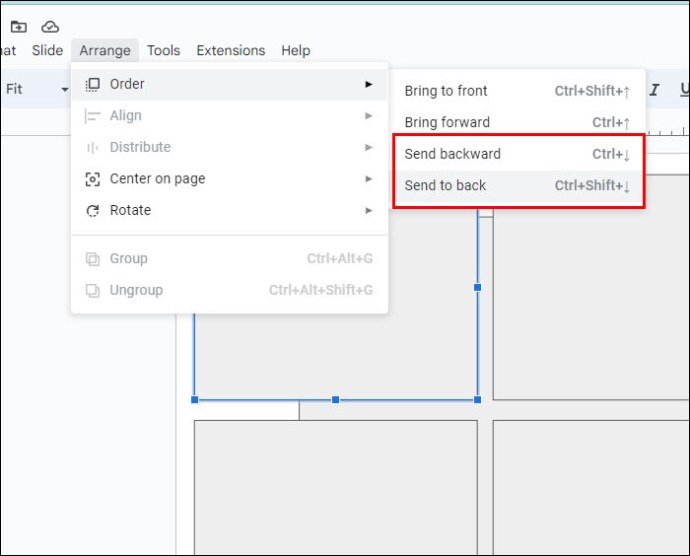Click the Ungroup icon in the menu
This screenshot has width=690, height=556.
92,290
